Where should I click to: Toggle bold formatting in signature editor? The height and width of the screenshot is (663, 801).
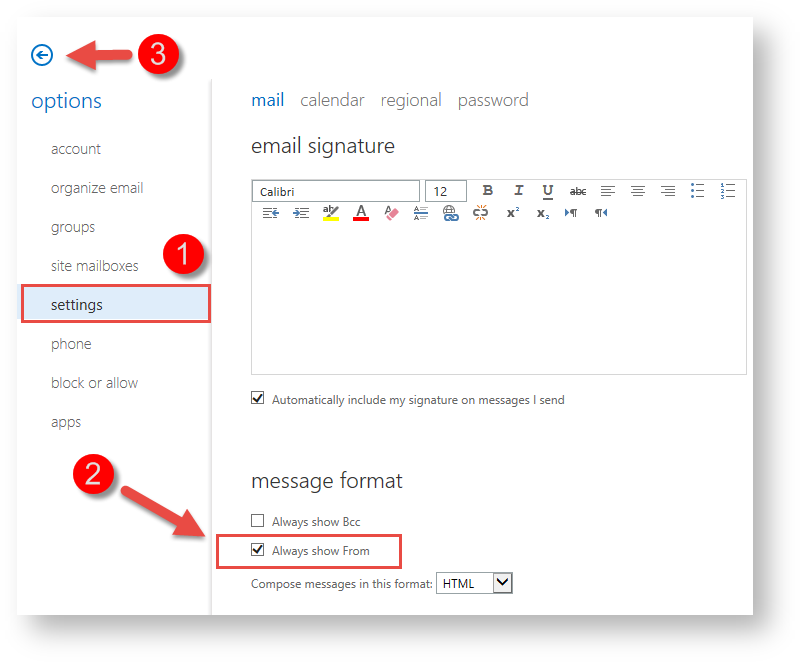coord(488,191)
